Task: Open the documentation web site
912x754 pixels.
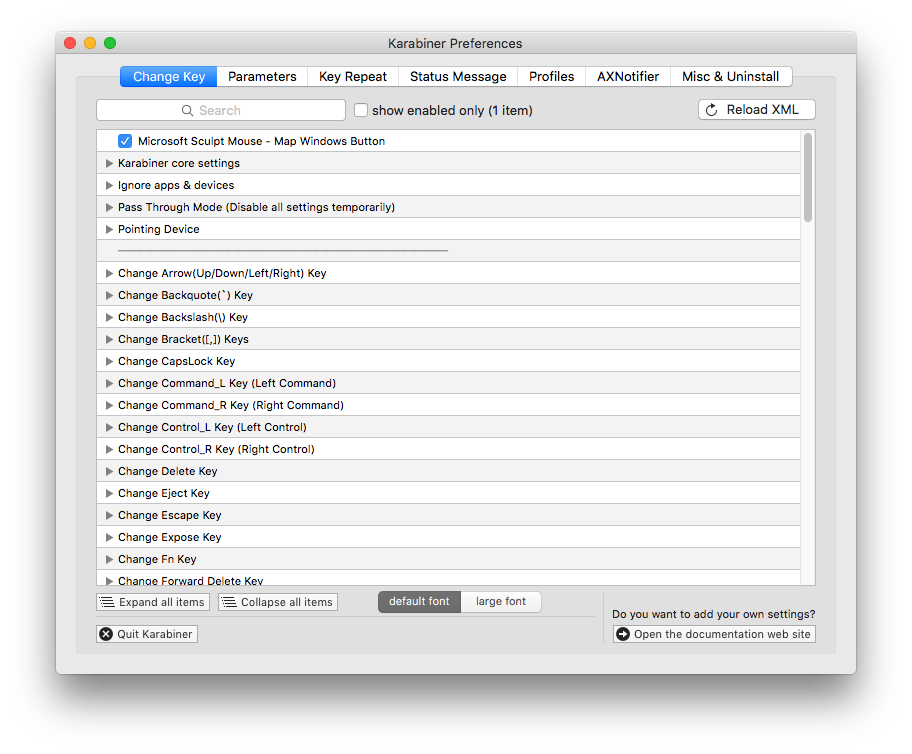Action: point(714,634)
